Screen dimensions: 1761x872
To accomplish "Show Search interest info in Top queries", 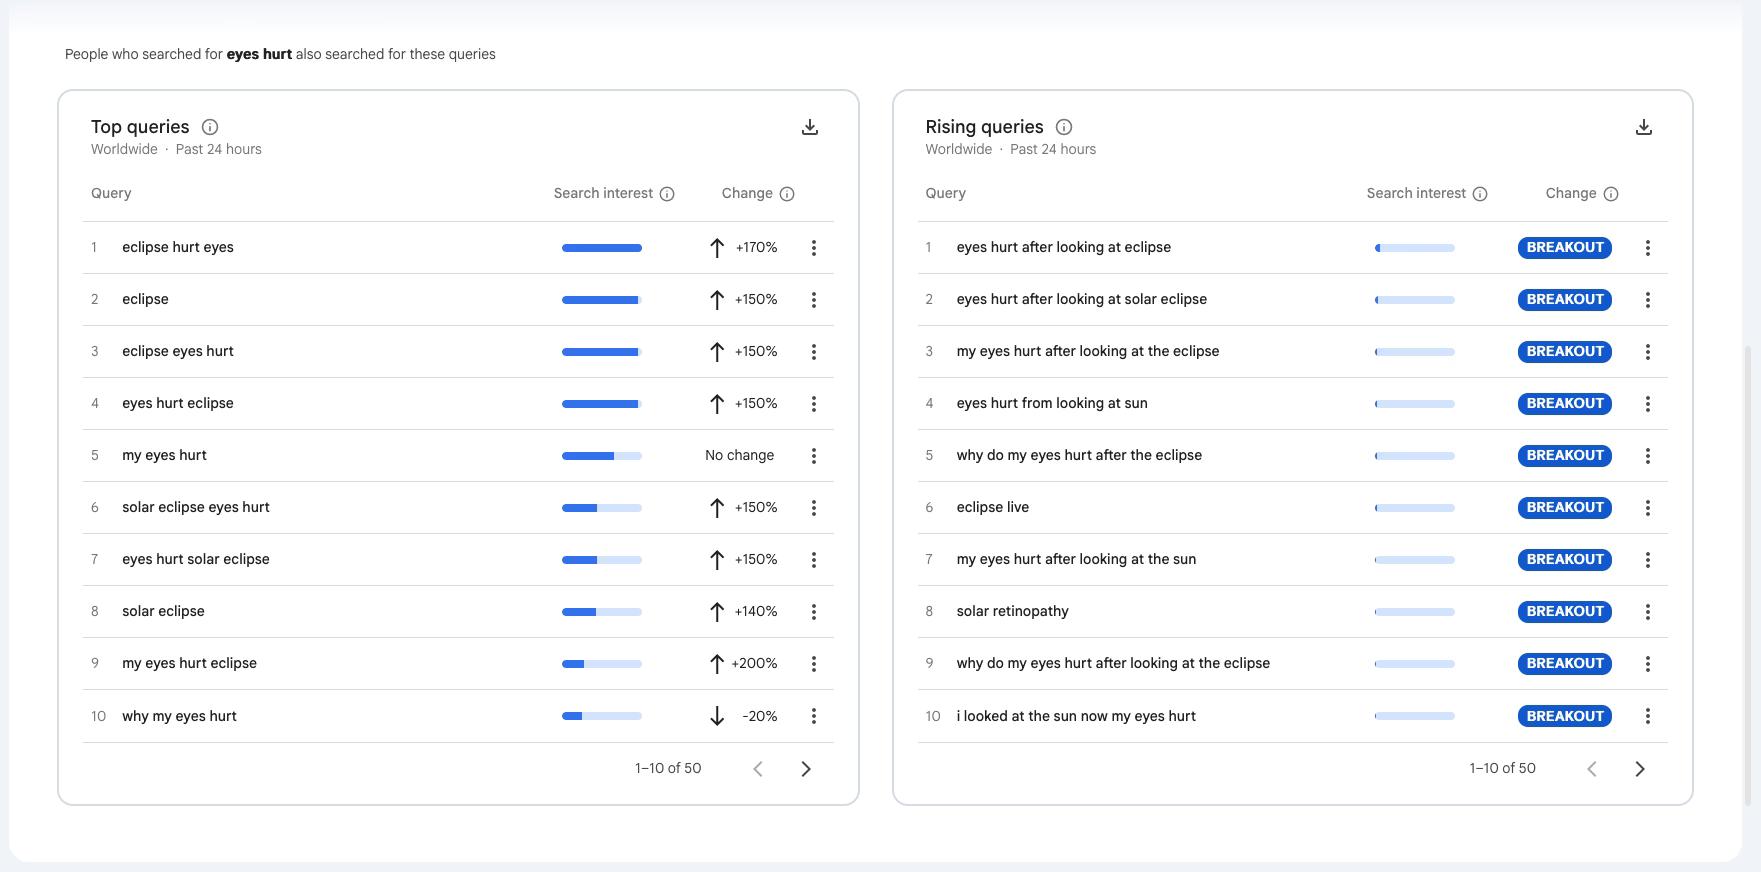I will pyautogui.click(x=667, y=194).
